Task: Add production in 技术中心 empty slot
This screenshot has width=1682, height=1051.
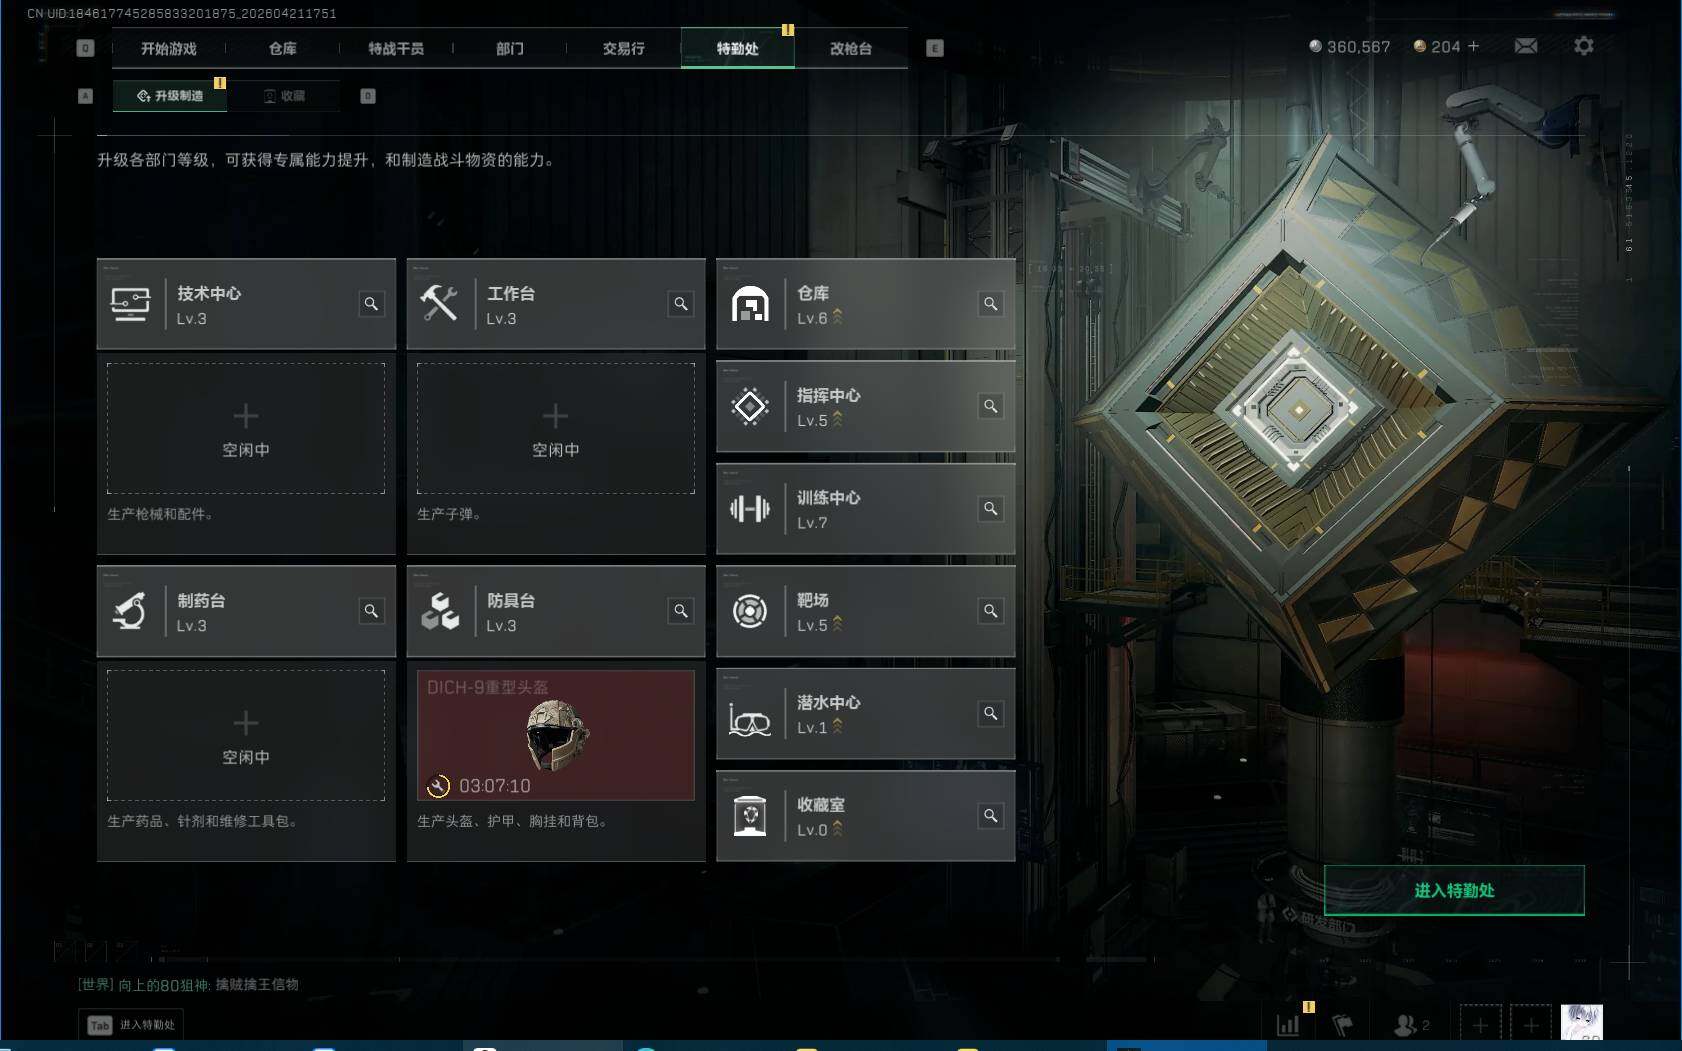Action: (246, 428)
